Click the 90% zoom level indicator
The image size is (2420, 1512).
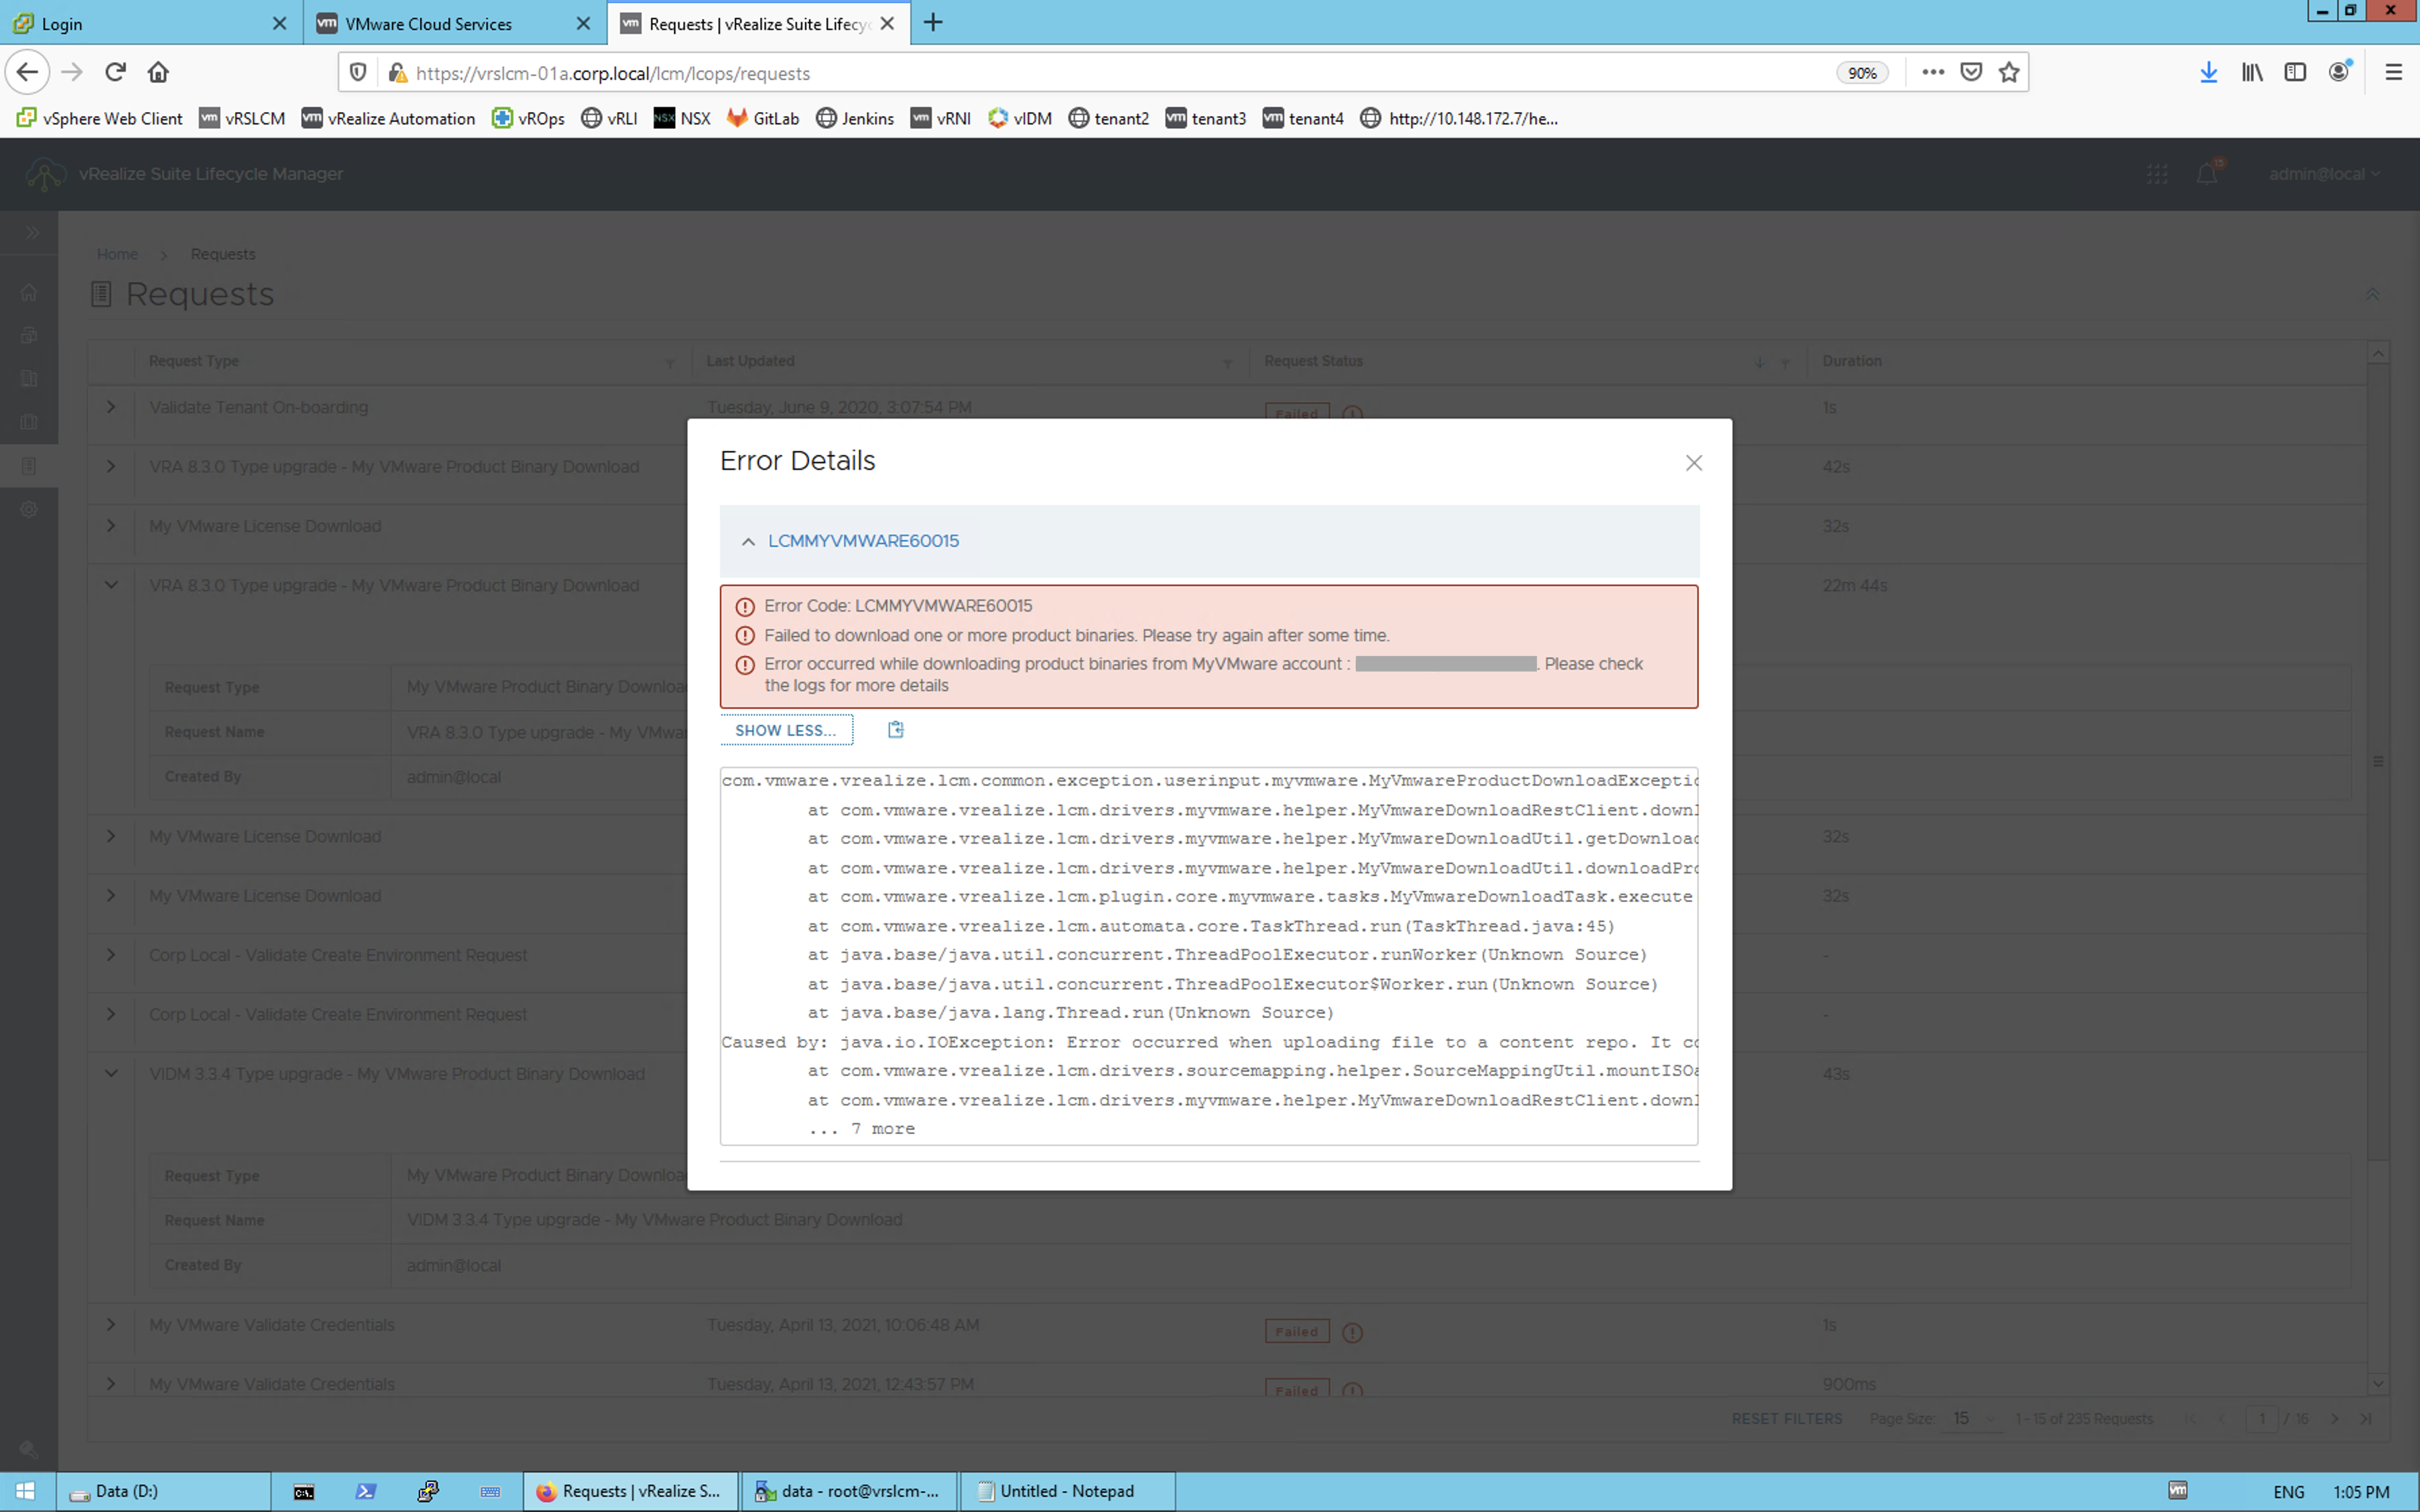pyautogui.click(x=1861, y=73)
